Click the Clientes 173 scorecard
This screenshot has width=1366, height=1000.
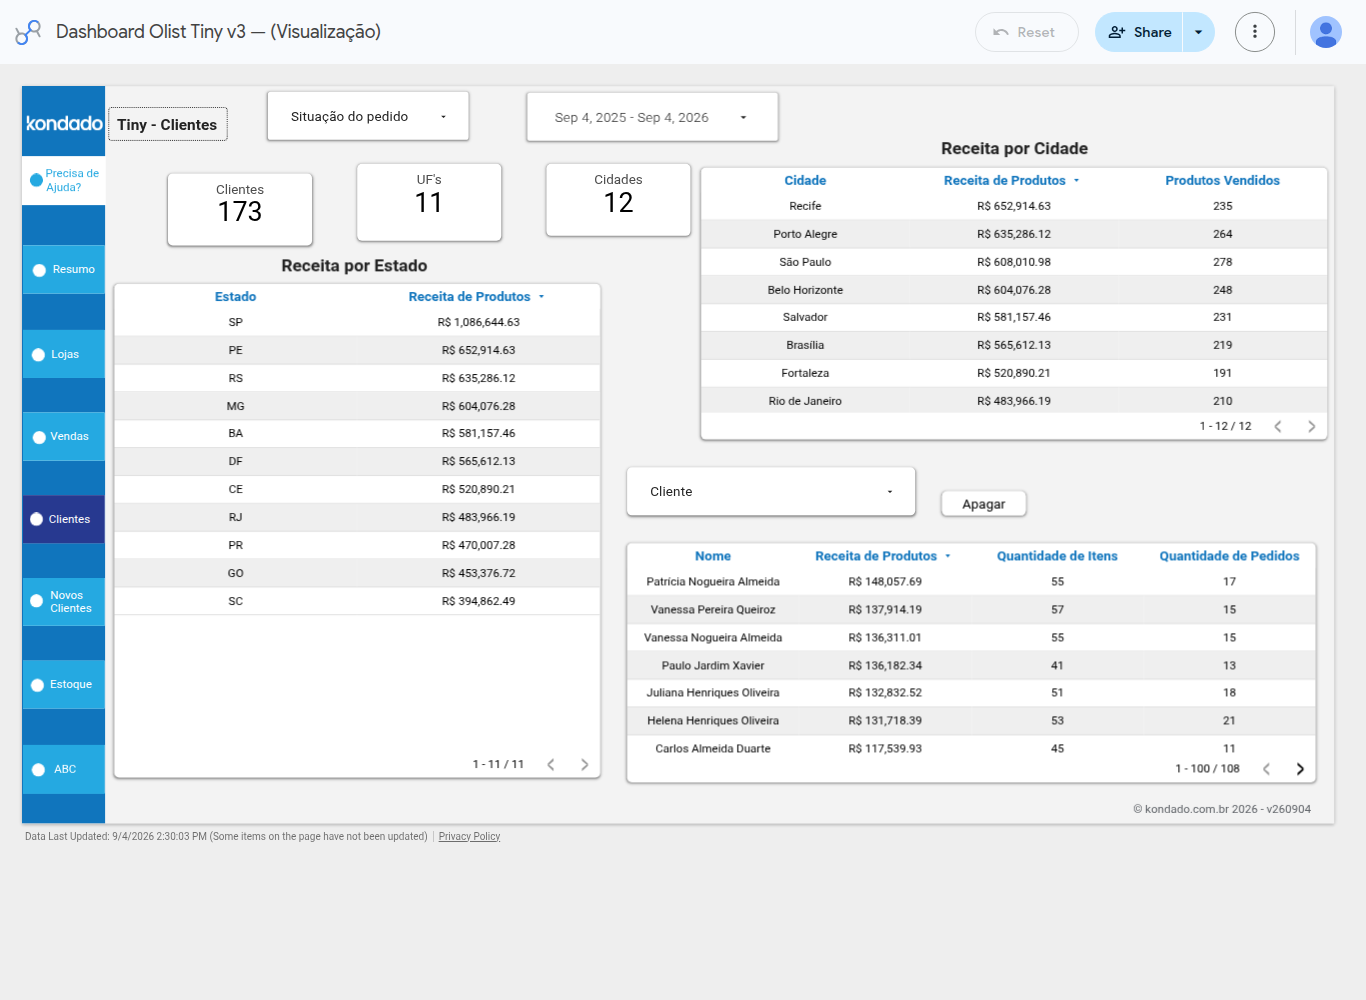pyautogui.click(x=240, y=209)
